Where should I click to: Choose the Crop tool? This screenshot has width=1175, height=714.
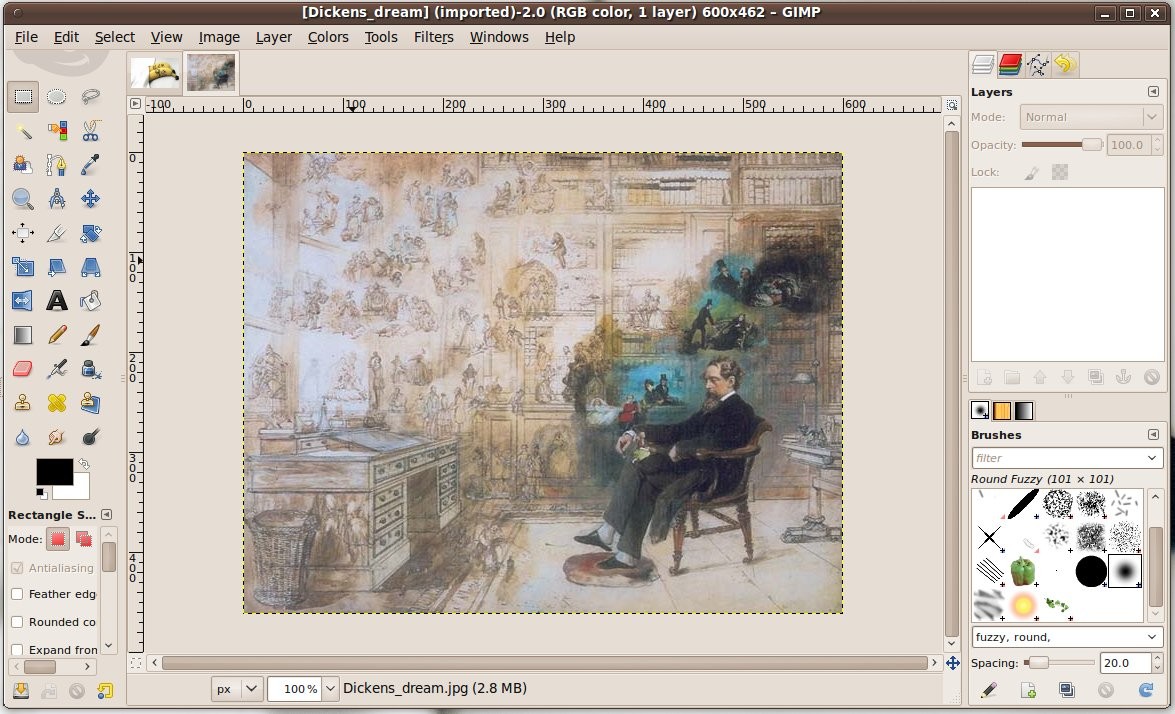(x=56, y=233)
